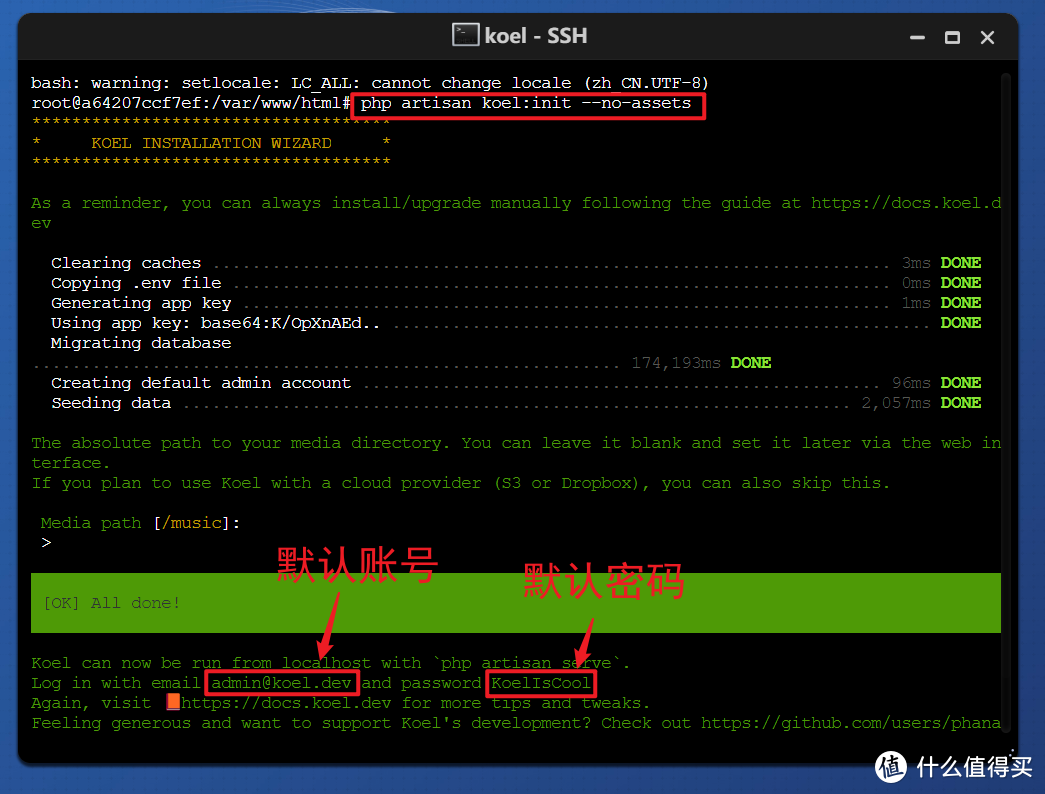
Task: Click the "KOEL INSTALLATION WIZARD" heading
Action: pos(211,143)
